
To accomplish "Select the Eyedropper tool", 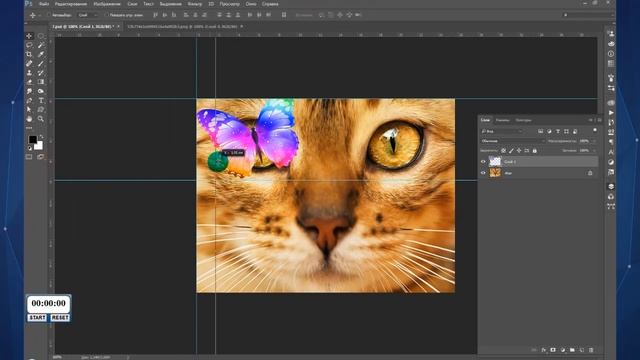I will pos(40,54).
